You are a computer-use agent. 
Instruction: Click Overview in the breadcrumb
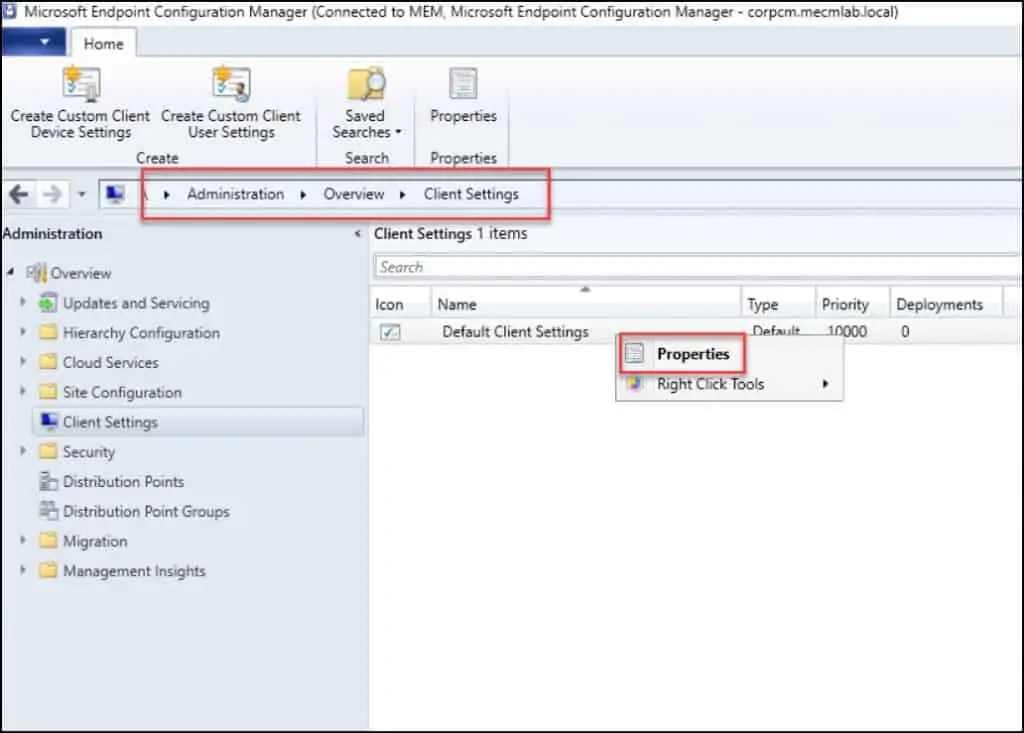[x=353, y=194]
